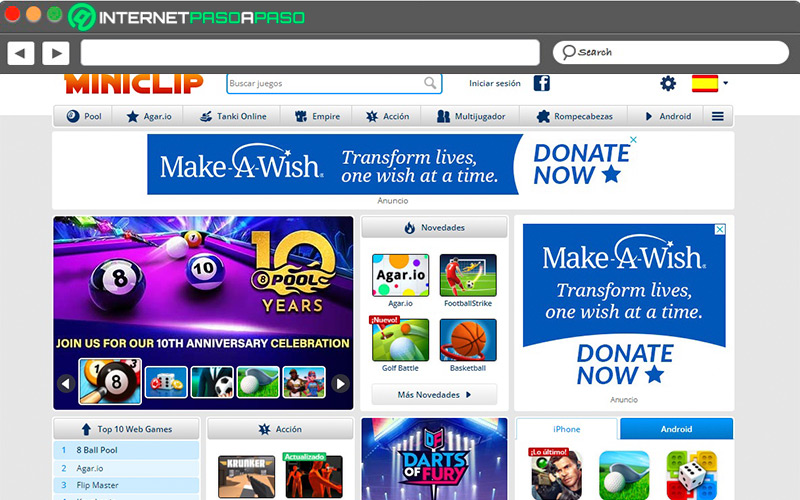The height and width of the screenshot is (500, 800).
Task: Open the Agar.io game icon in Novedades
Action: [x=401, y=276]
